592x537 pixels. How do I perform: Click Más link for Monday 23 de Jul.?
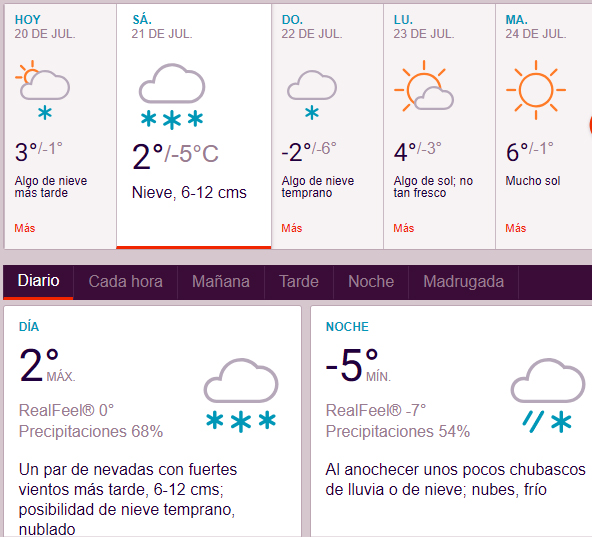point(404,228)
